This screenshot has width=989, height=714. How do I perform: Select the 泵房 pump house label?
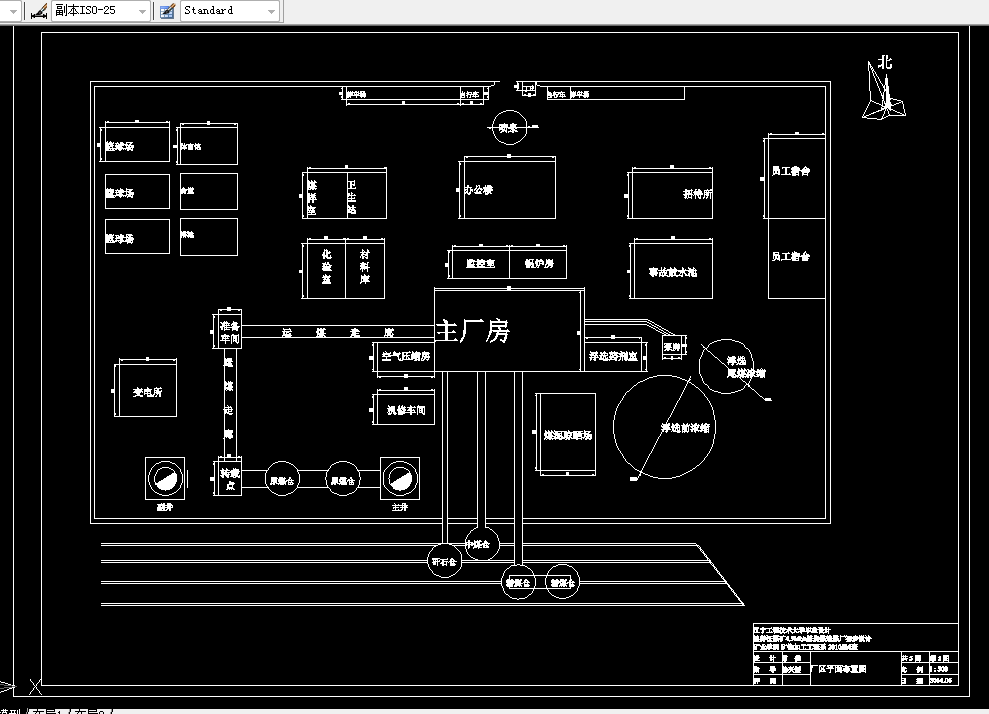pyautogui.click(x=672, y=346)
